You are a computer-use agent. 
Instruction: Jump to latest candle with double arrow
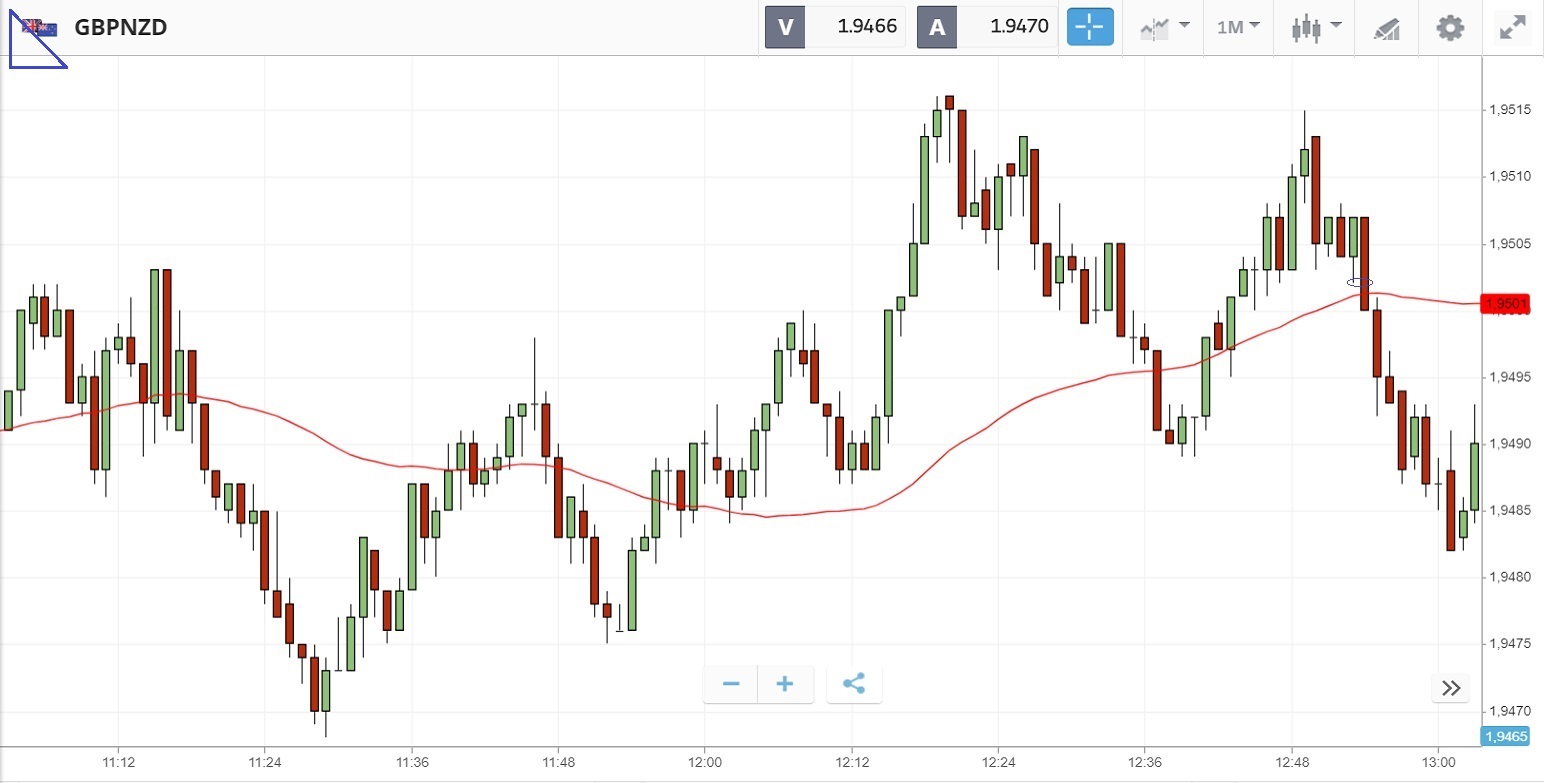1451,687
